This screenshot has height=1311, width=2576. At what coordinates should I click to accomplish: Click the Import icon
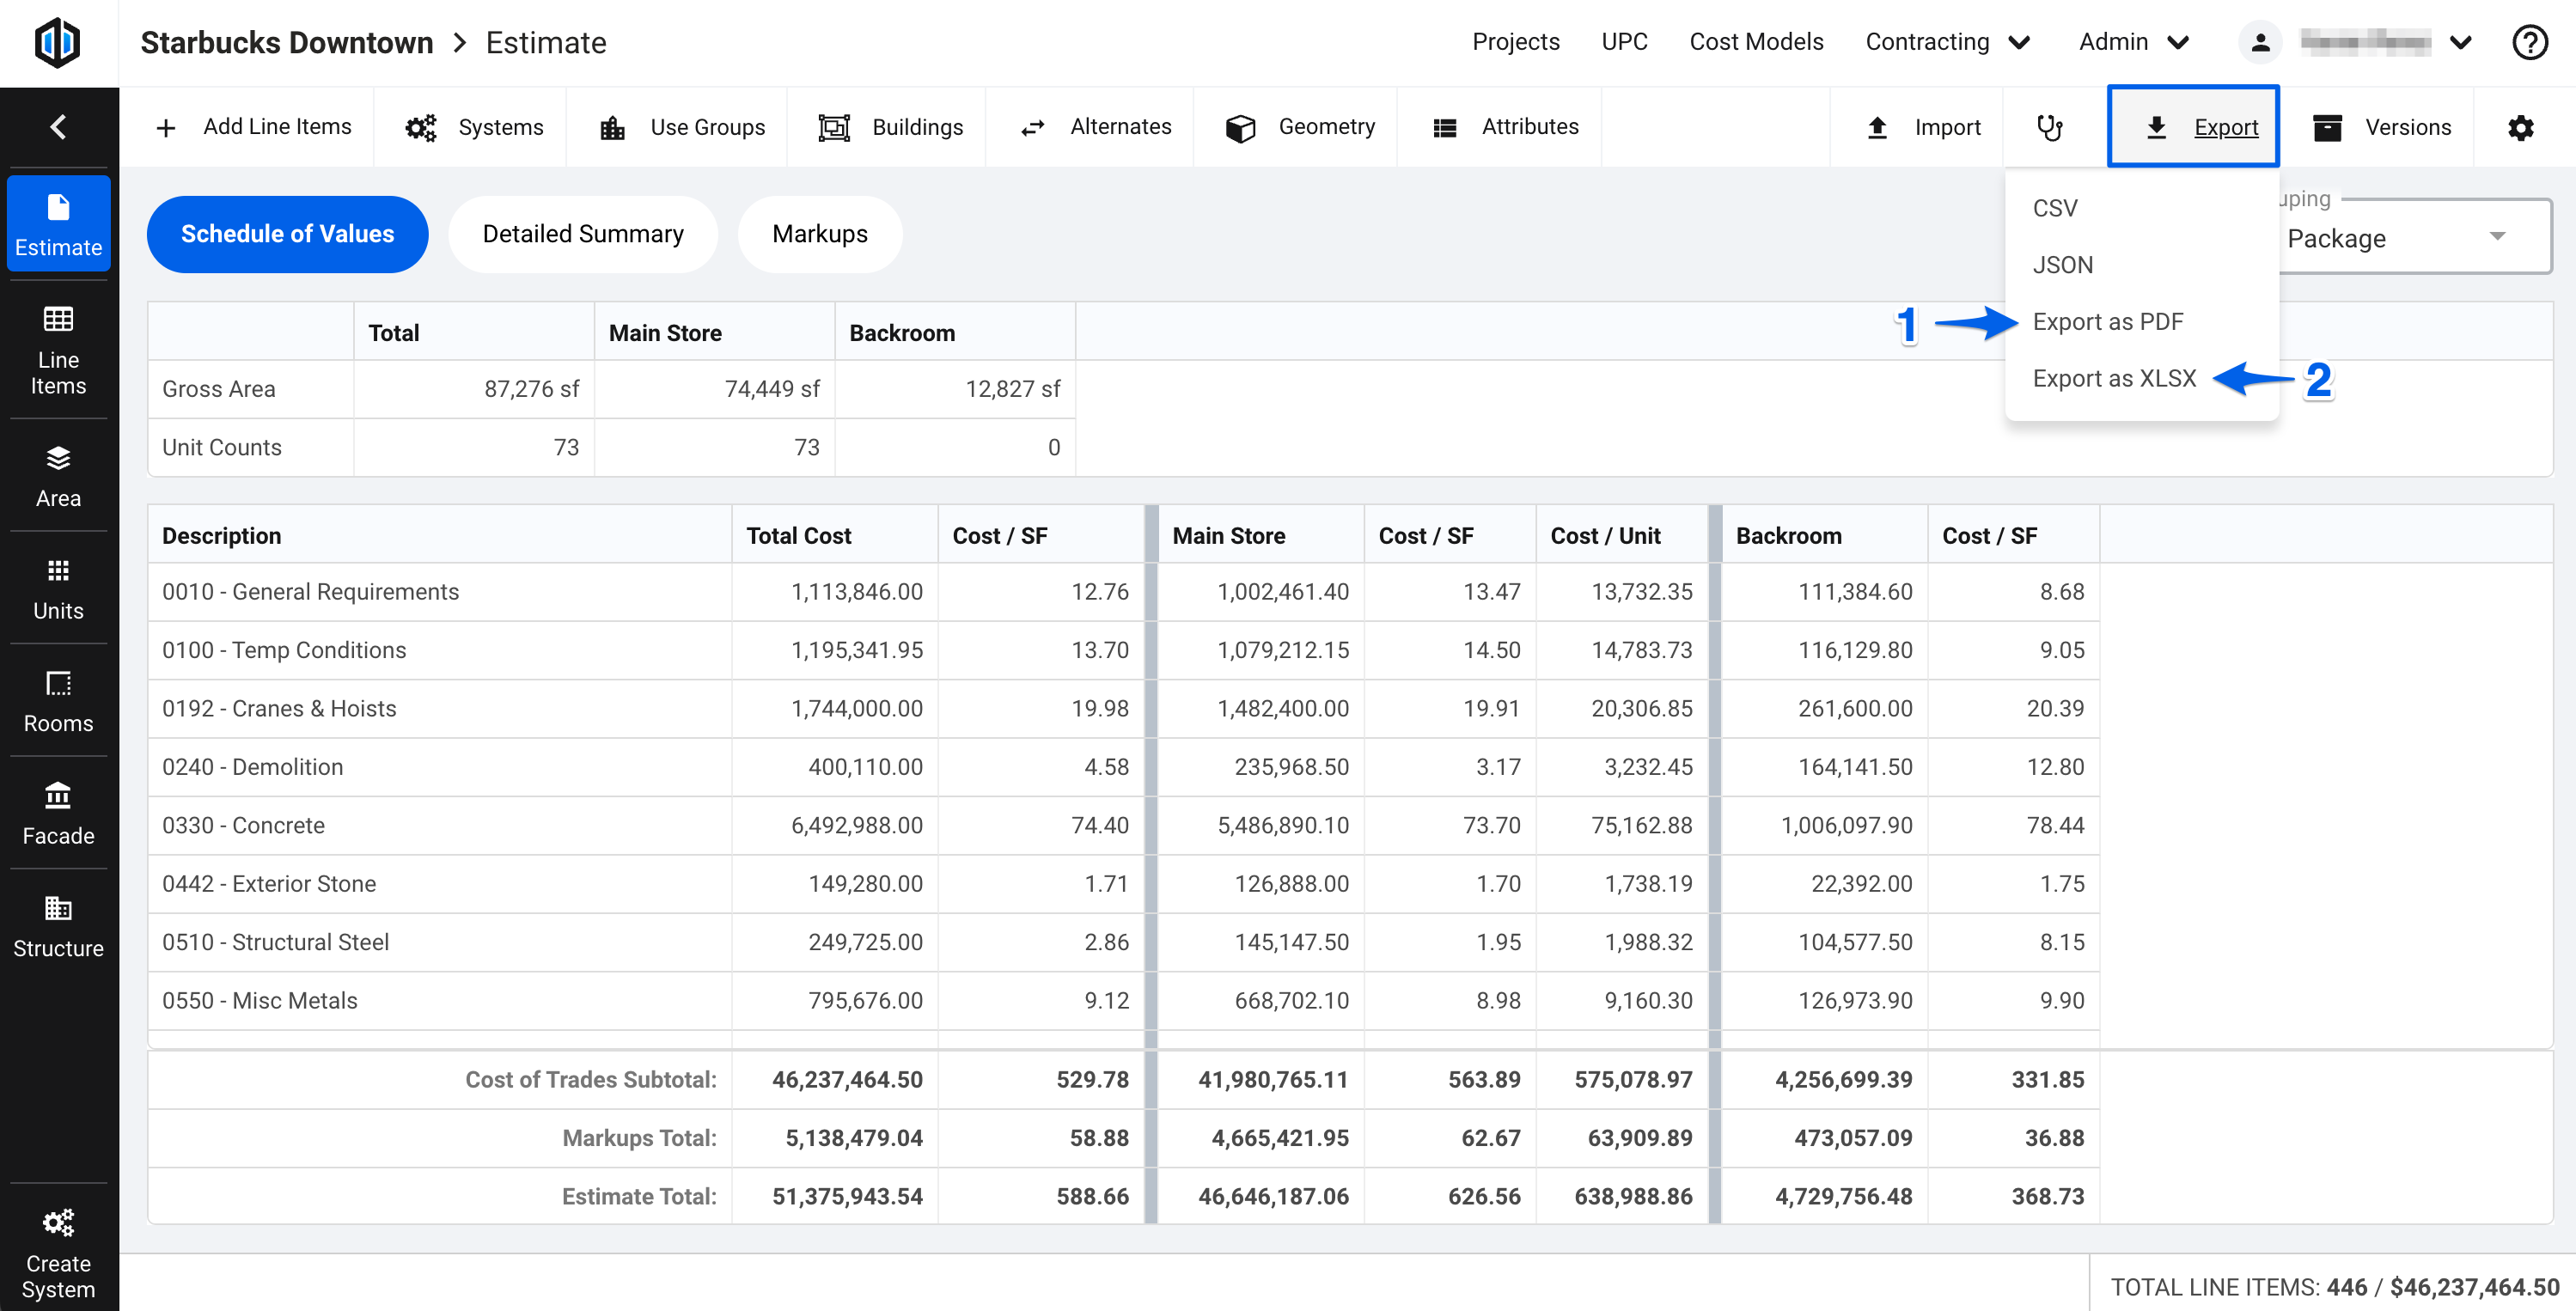[x=1877, y=126]
